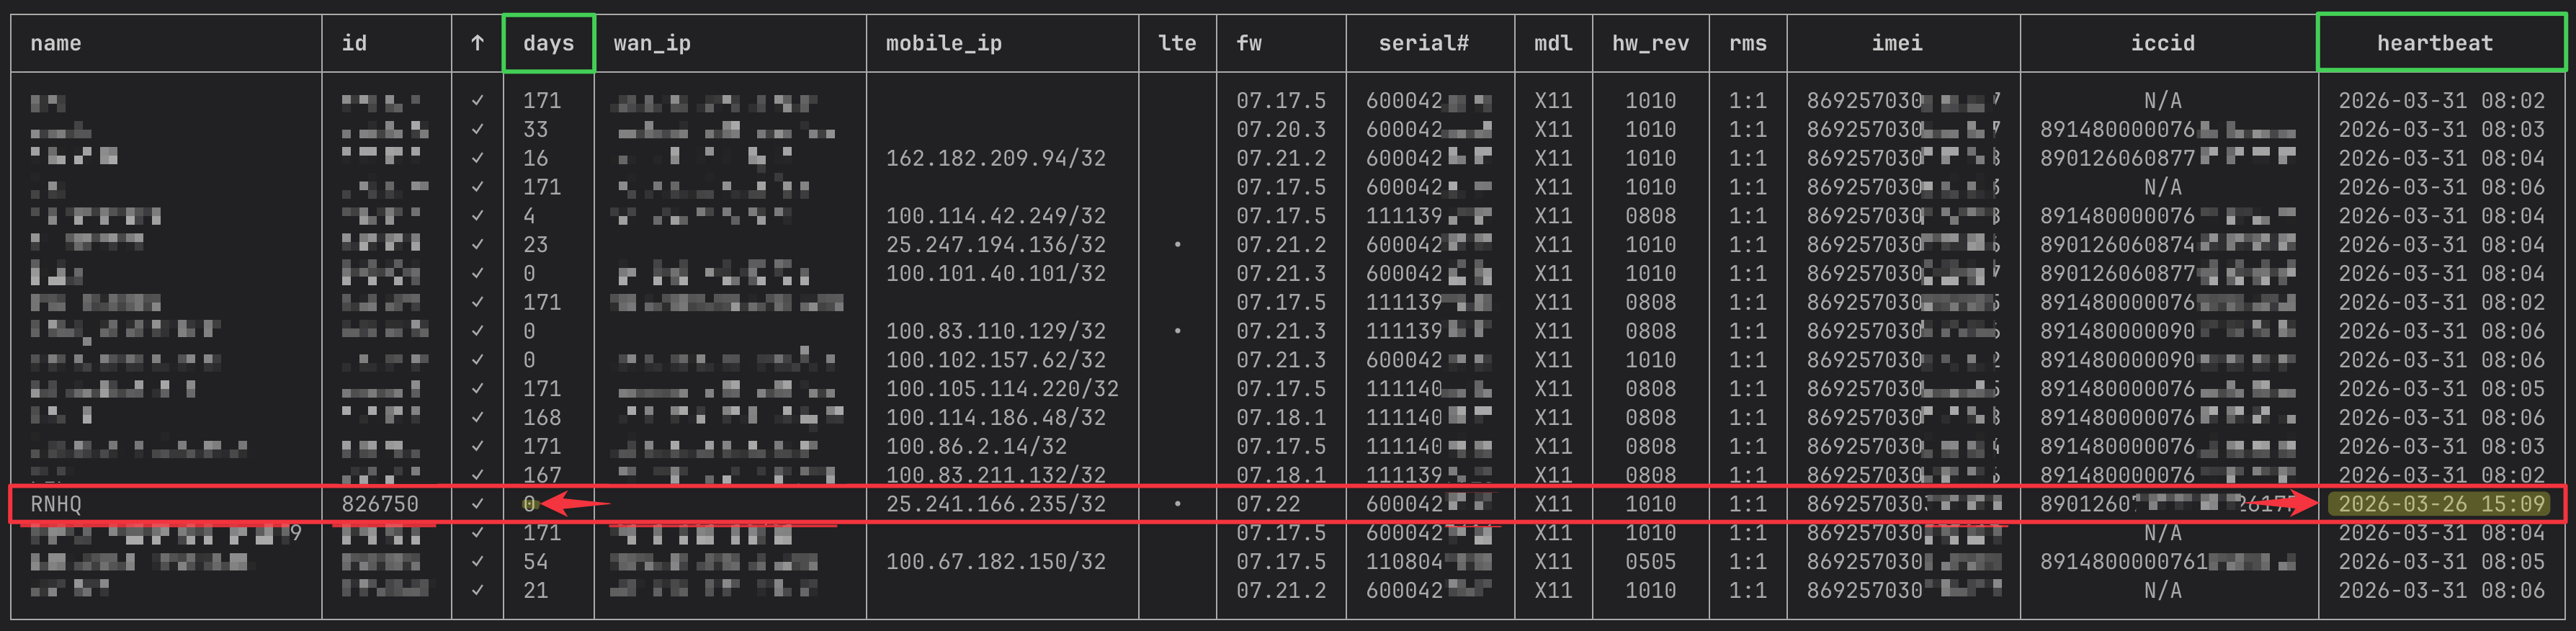Click the iccid column header

pyautogui.click(x=2162, y=43)
